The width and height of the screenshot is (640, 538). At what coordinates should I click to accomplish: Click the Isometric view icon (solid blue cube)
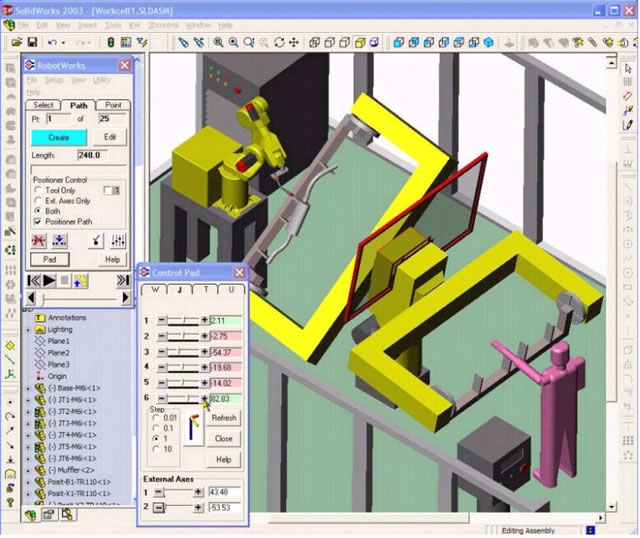pos(489,42)
